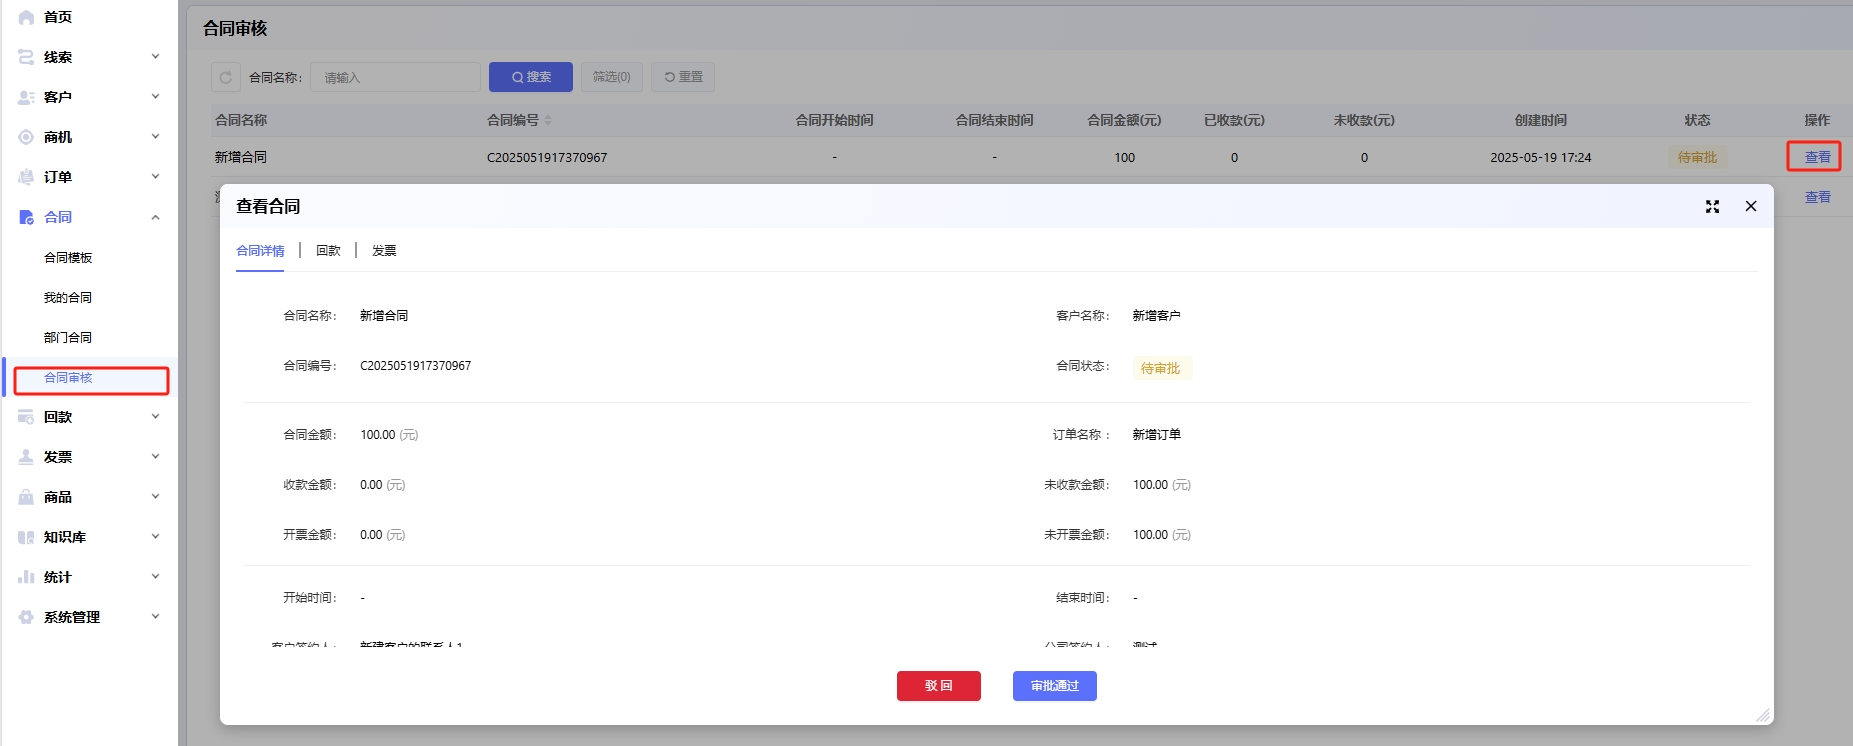Viewport: 1853px width, 746px height.
Task: Click the 商机 icon in sidebar
Action: pos(26,137)
